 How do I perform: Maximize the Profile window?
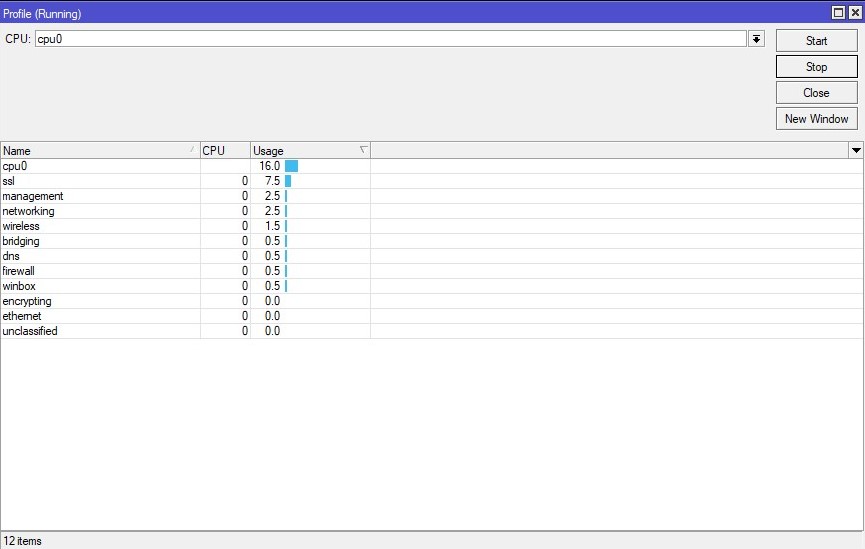click(838, 13)
